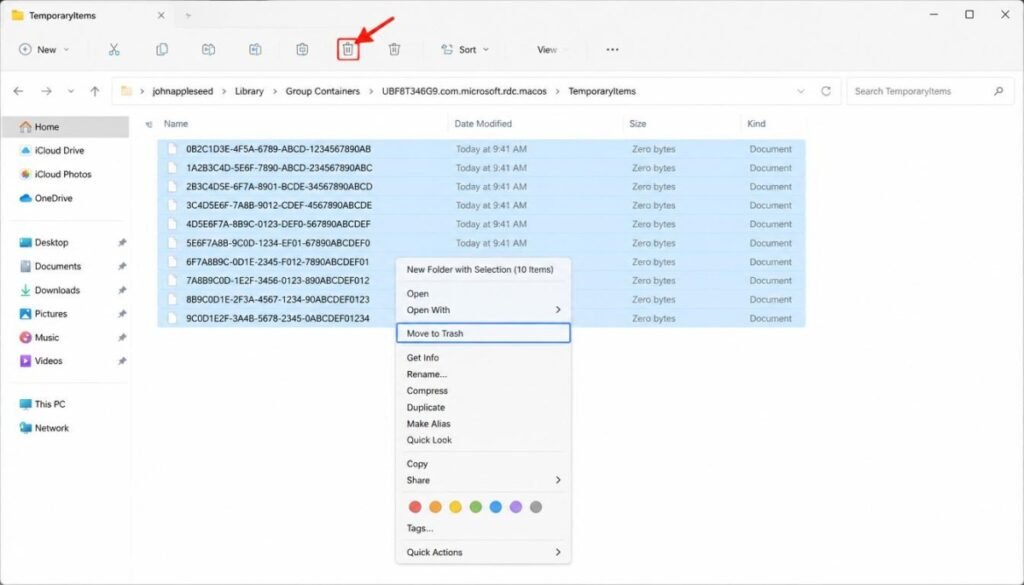1024x585 pixels.
Task: Sort by the Kind column header
Action: tap(756, 123)
